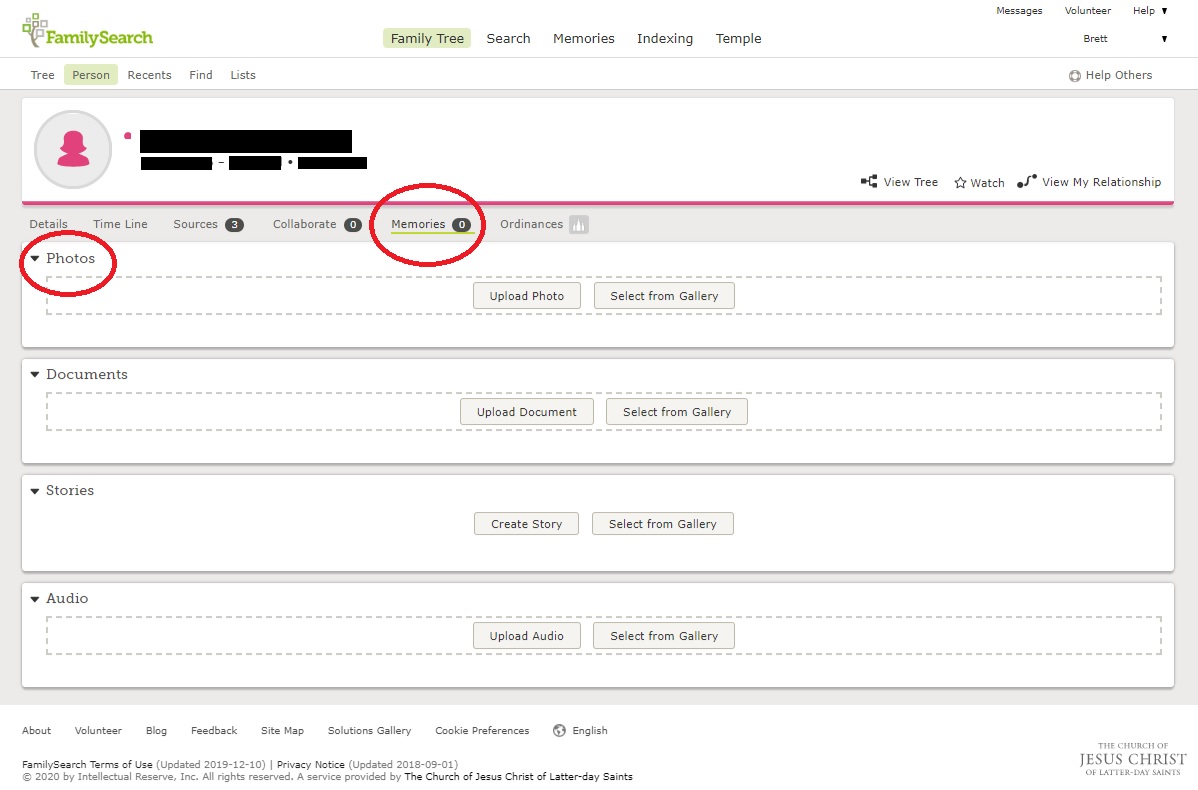
Task: Click Select from Gallery under Audio
Action: click(x=664, y=636)
